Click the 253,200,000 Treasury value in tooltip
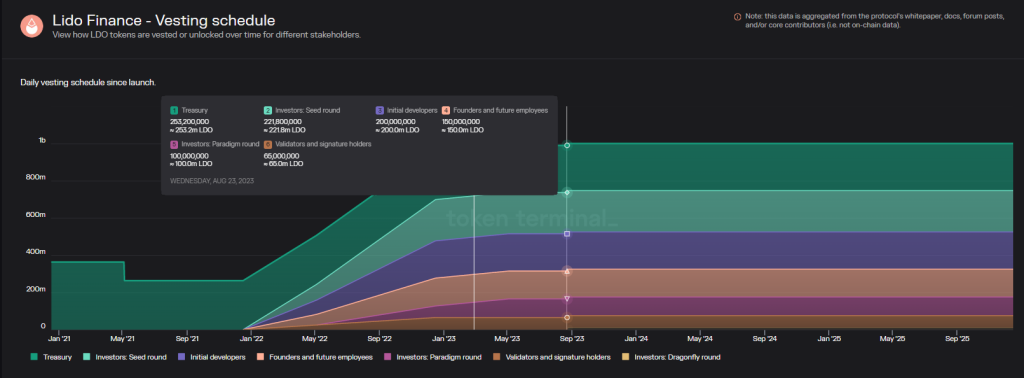Screen dimensions: 1024x378 pos(189,121)
